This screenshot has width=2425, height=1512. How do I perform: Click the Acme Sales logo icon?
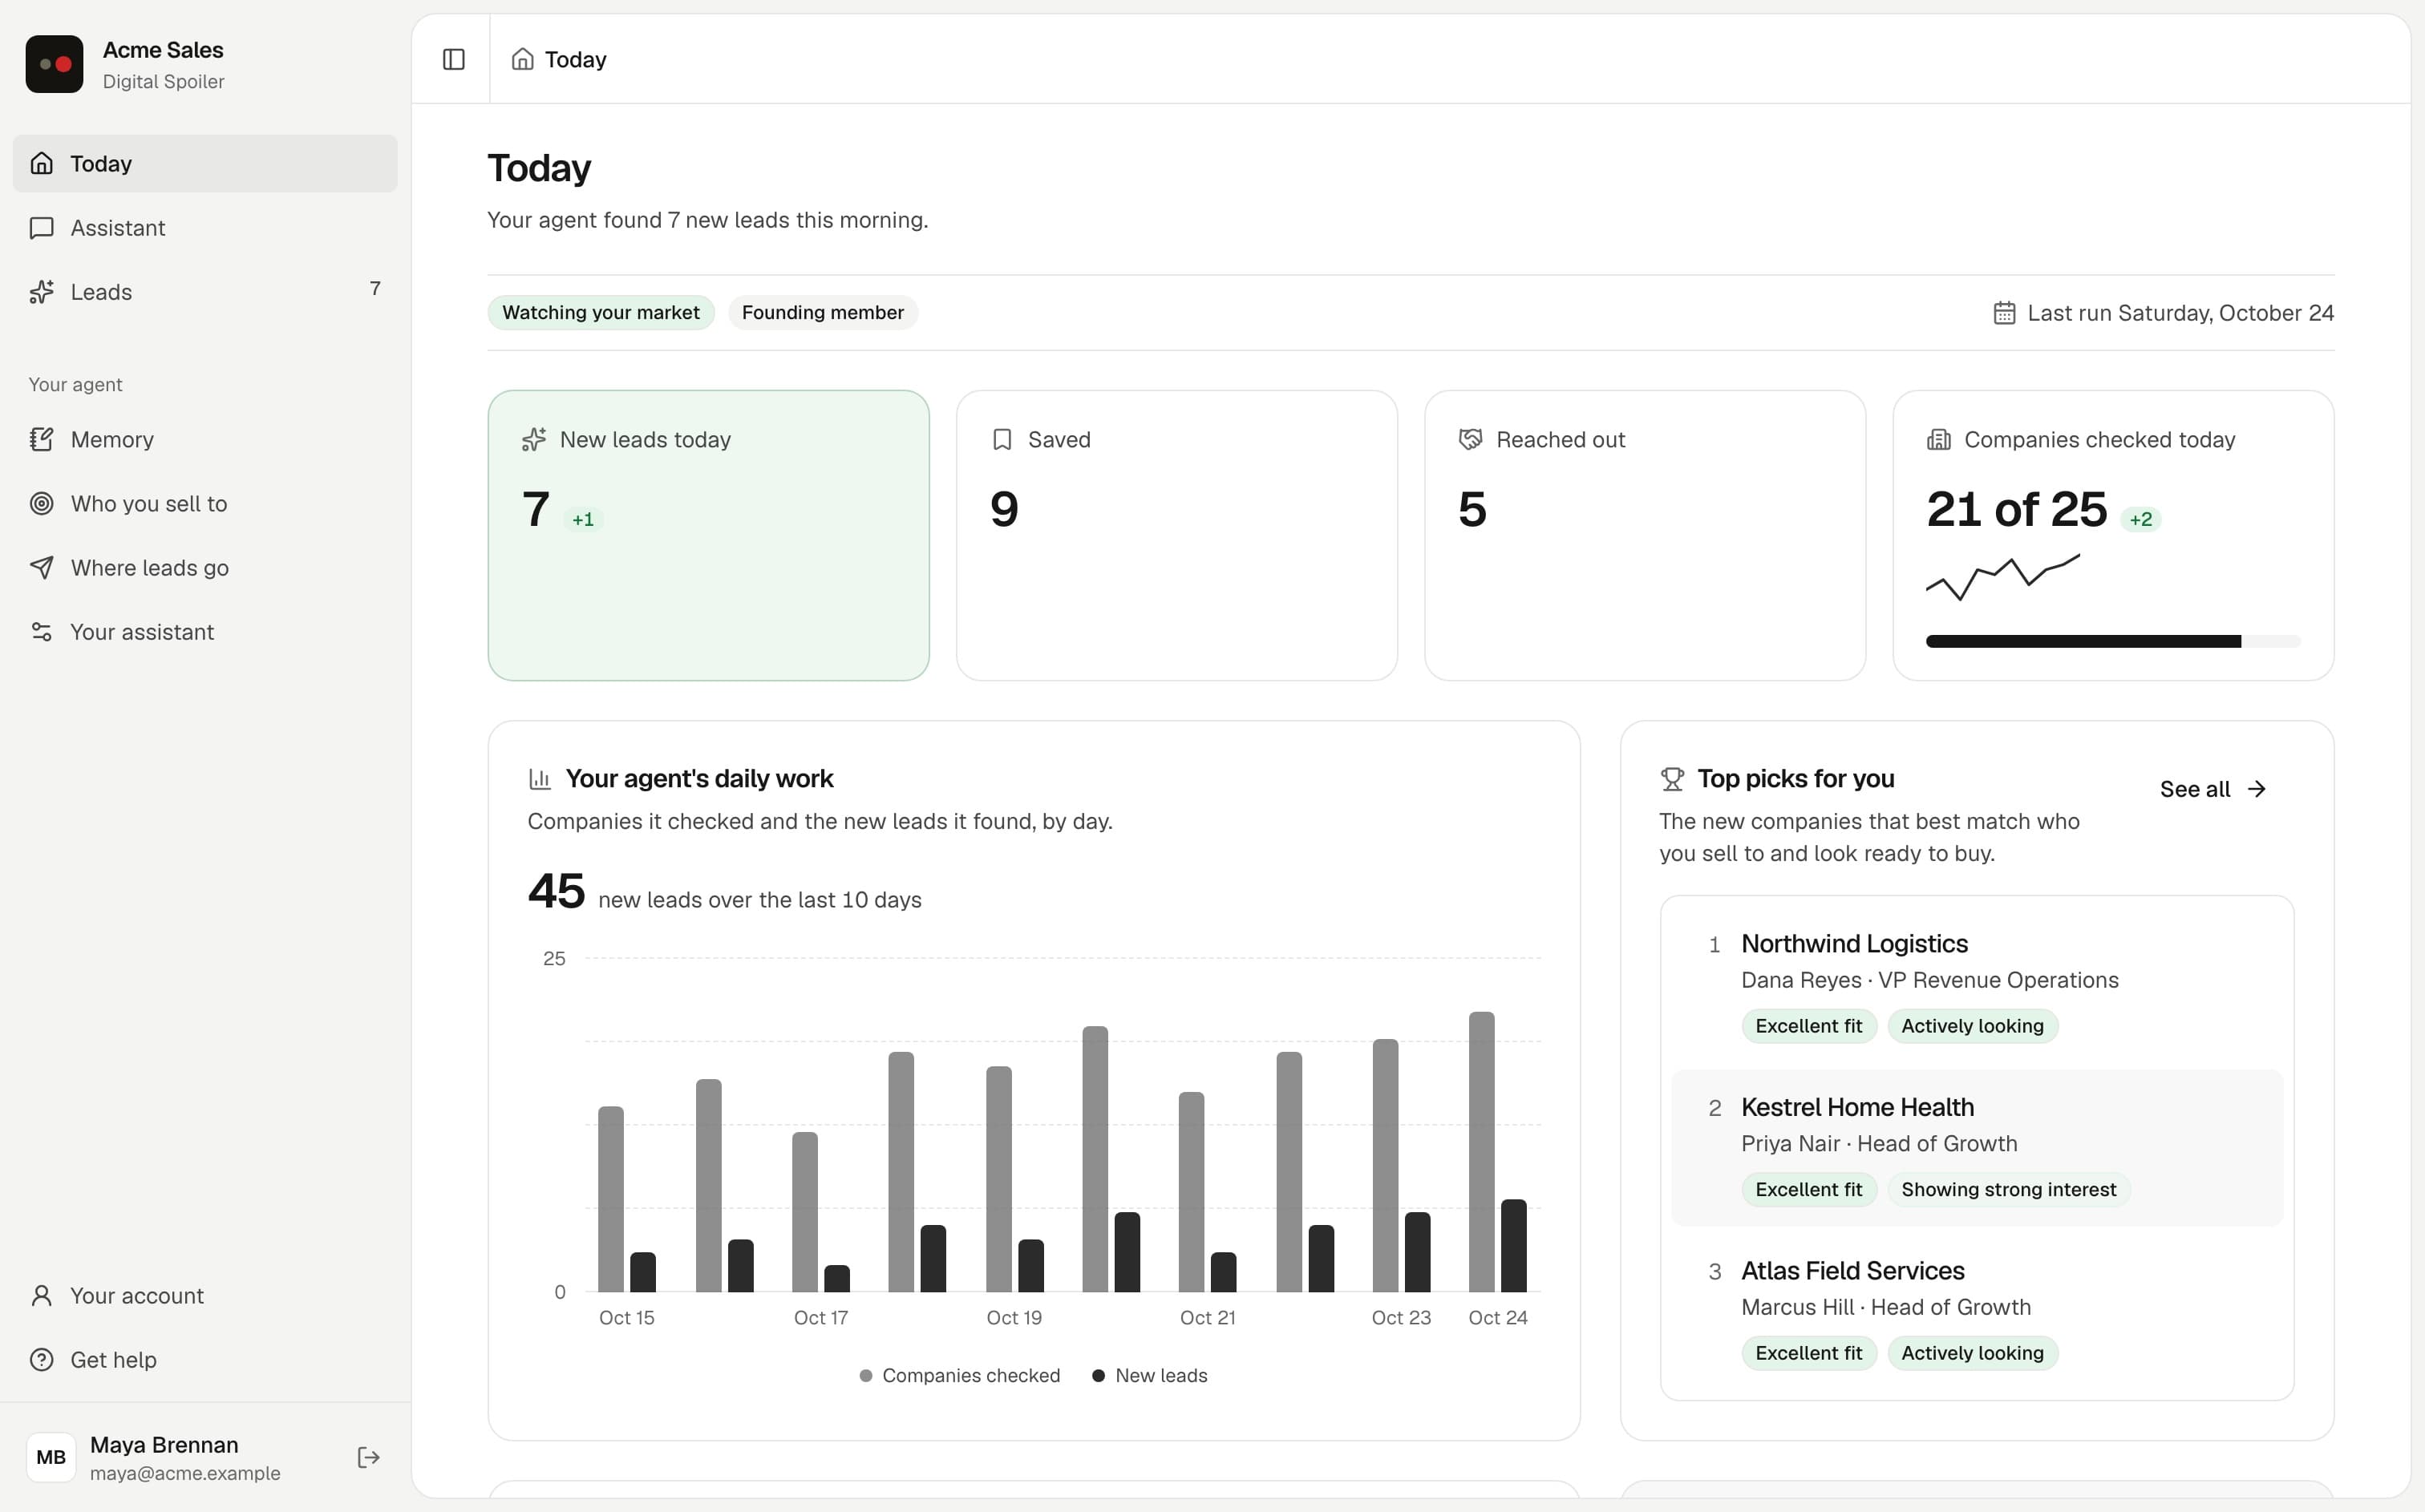pos(54,64)
